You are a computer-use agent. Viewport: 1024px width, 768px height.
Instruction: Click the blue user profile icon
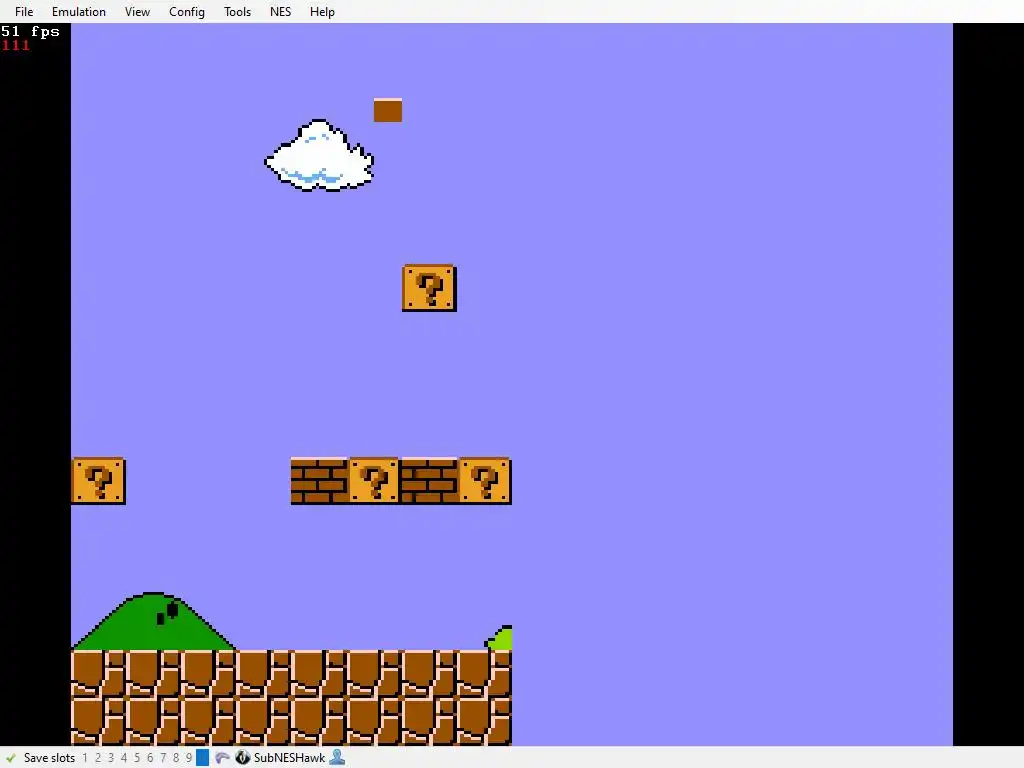[x=337, y=758]
